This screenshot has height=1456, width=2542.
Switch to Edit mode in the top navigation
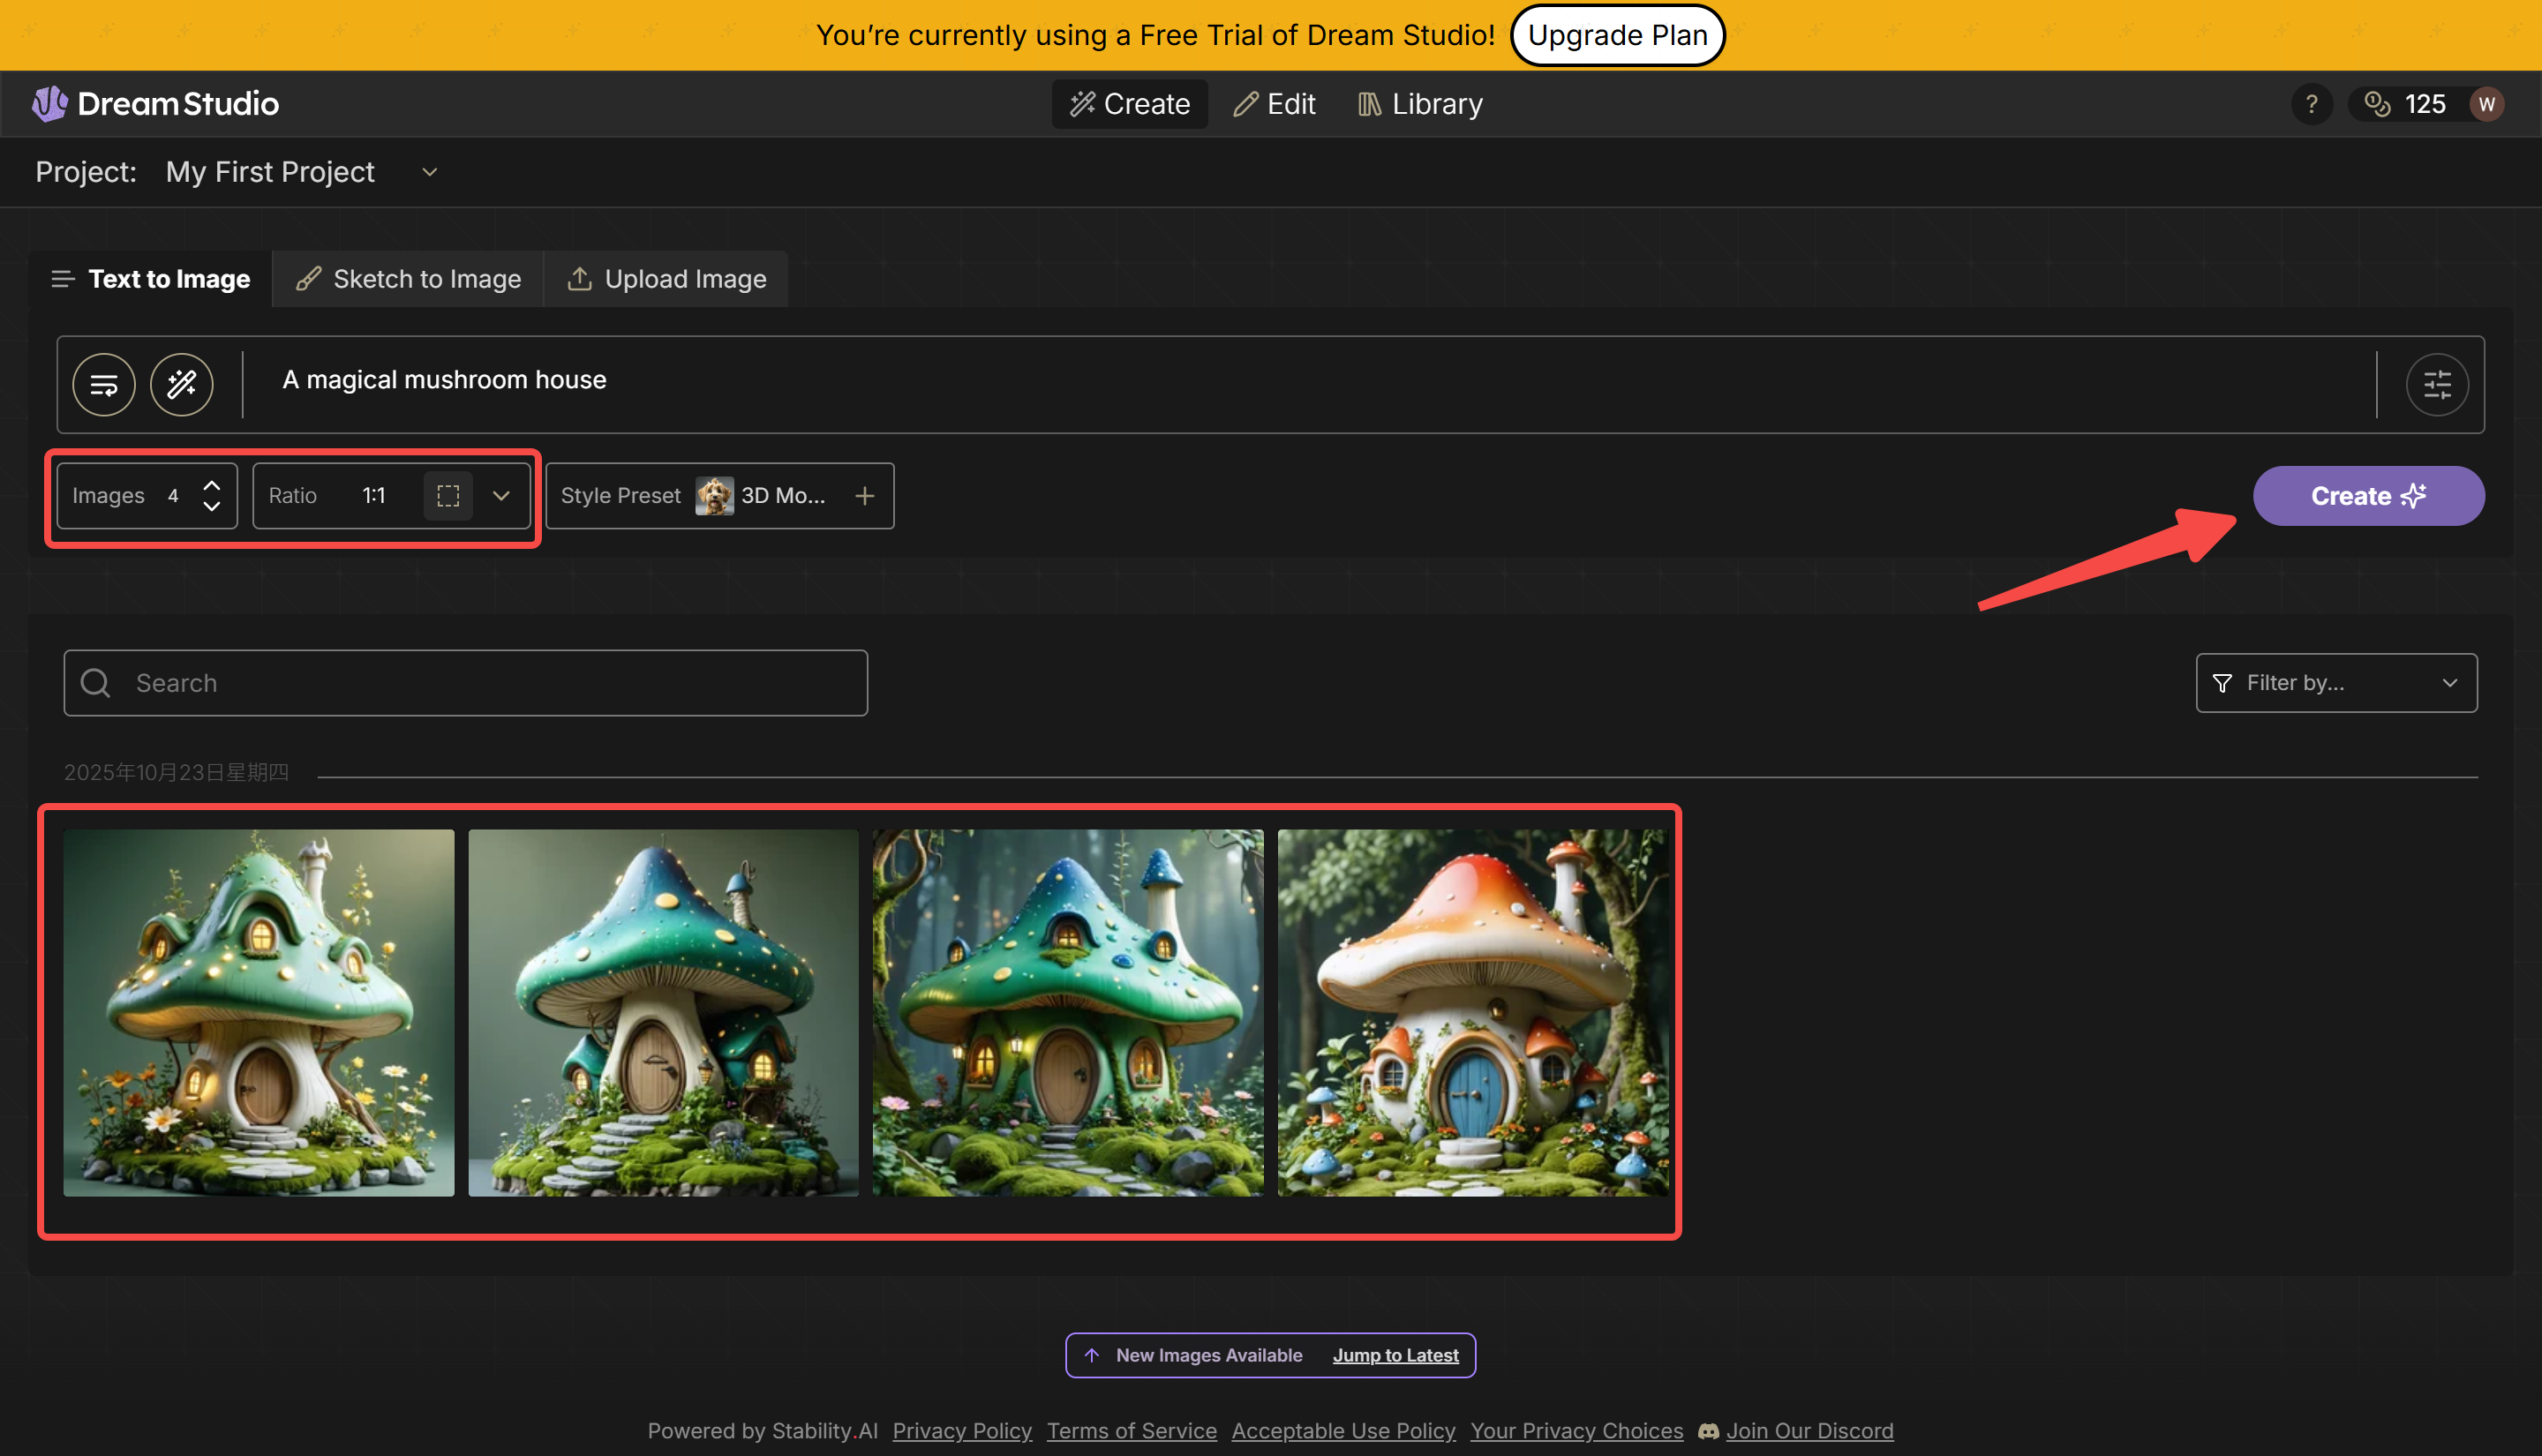click(x=1274, y=103)
